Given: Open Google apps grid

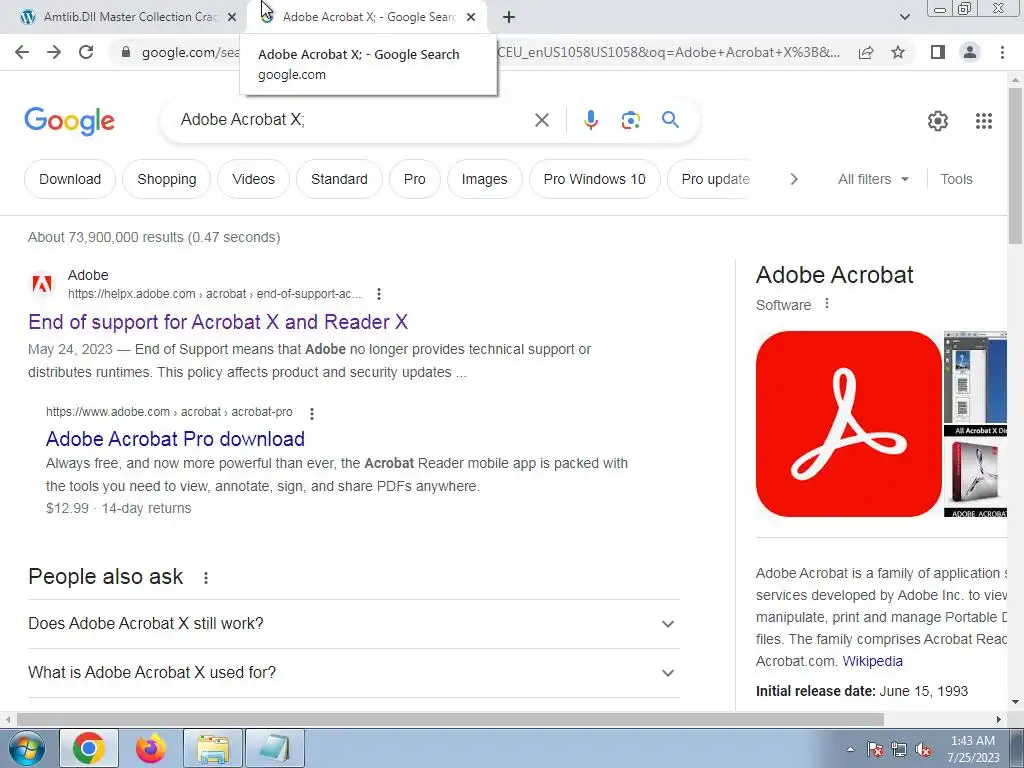Looking at the screenshot, I should tap(984, 121).
